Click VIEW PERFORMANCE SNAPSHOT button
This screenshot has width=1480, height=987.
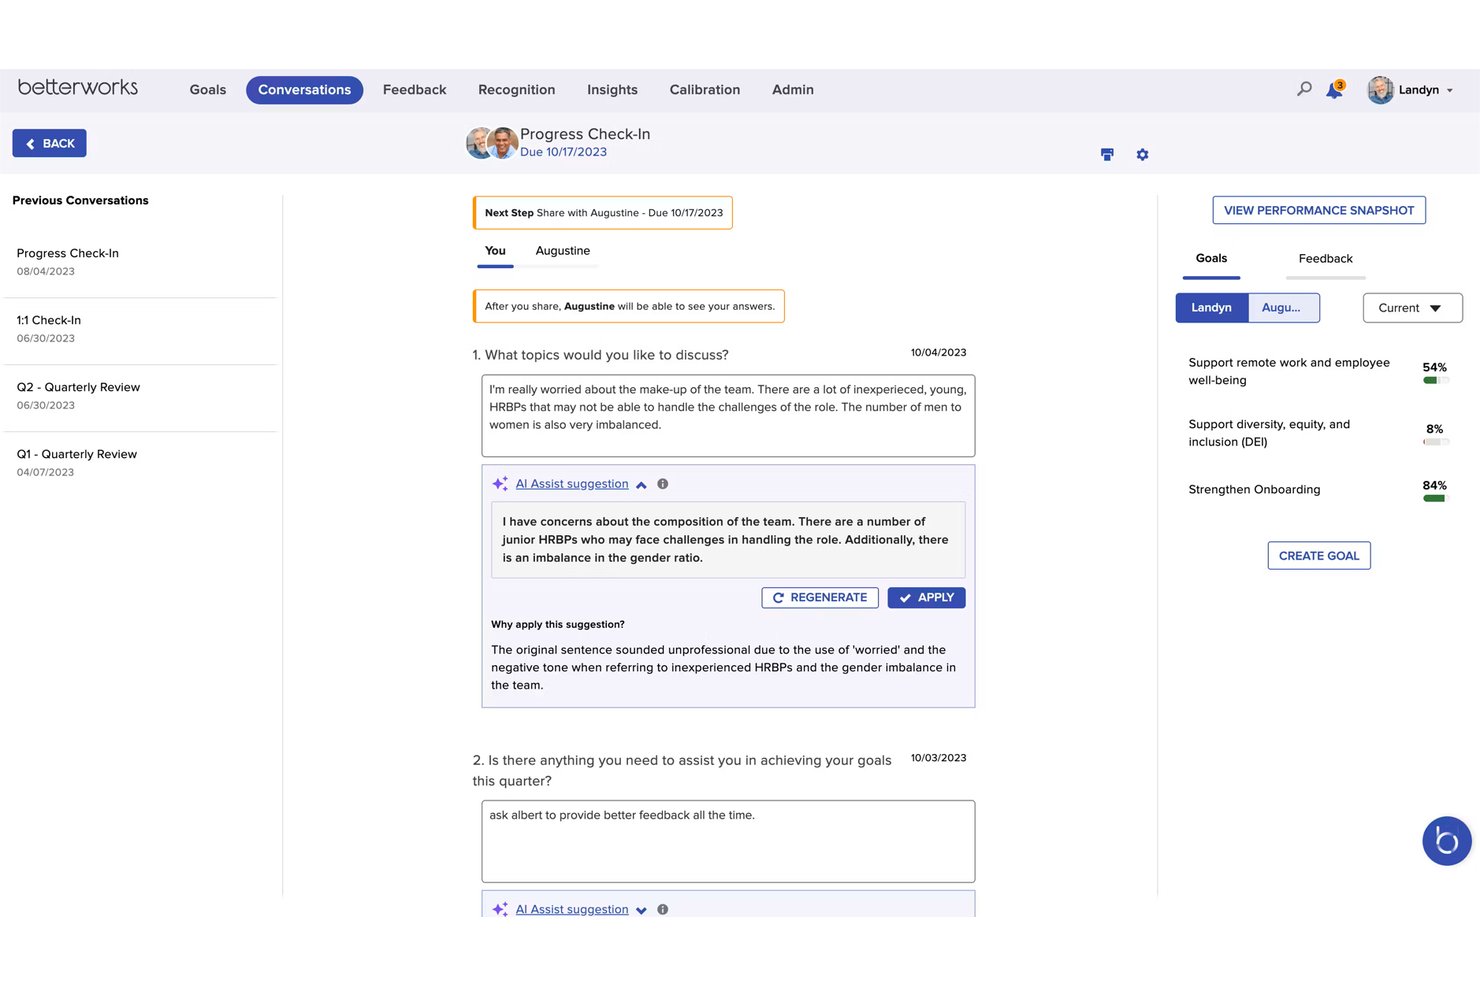coord(1319,210)
